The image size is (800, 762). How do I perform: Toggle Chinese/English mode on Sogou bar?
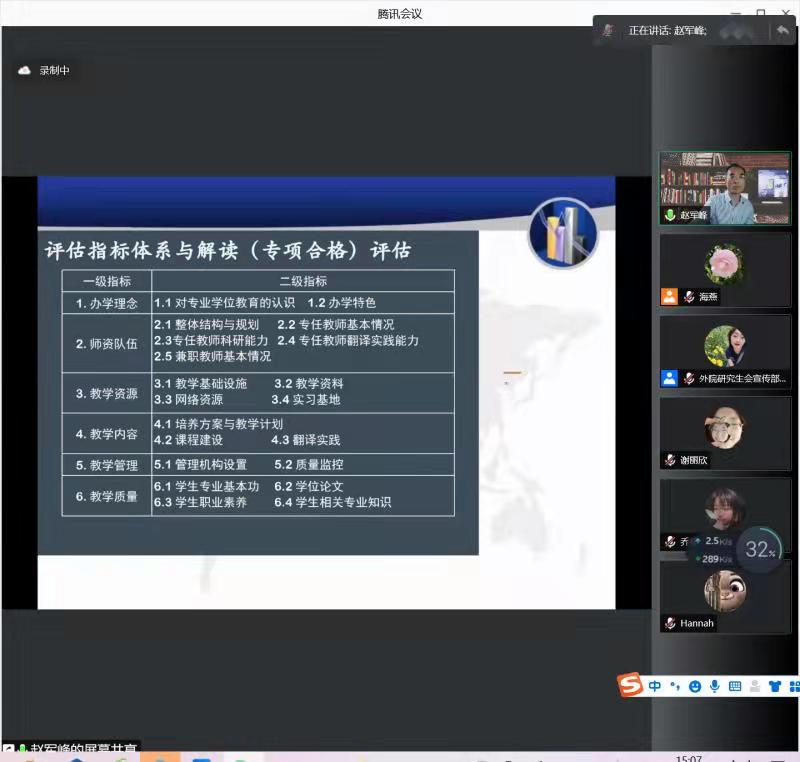[655, 686]
